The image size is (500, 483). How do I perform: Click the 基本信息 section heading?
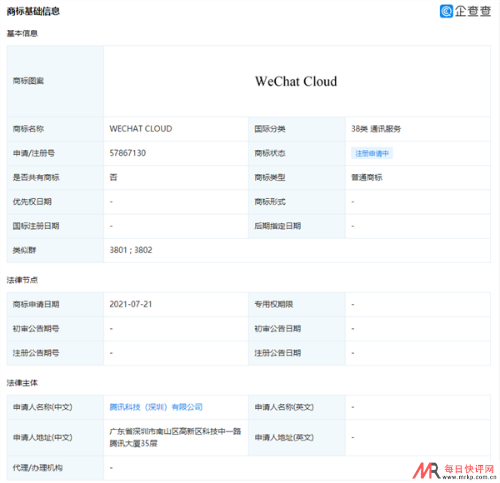[x=22, y=33]
